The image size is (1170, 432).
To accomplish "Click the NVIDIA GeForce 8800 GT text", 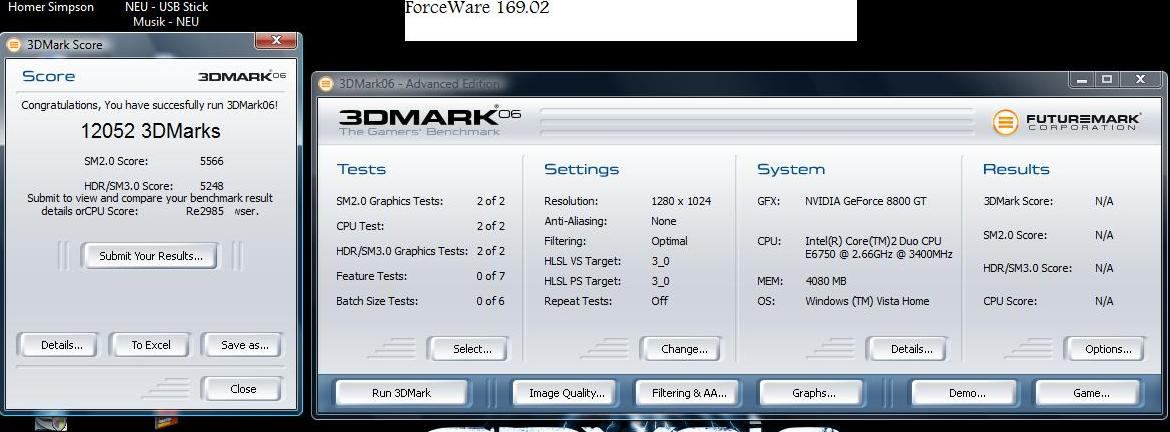I will (x=866, y=201).
